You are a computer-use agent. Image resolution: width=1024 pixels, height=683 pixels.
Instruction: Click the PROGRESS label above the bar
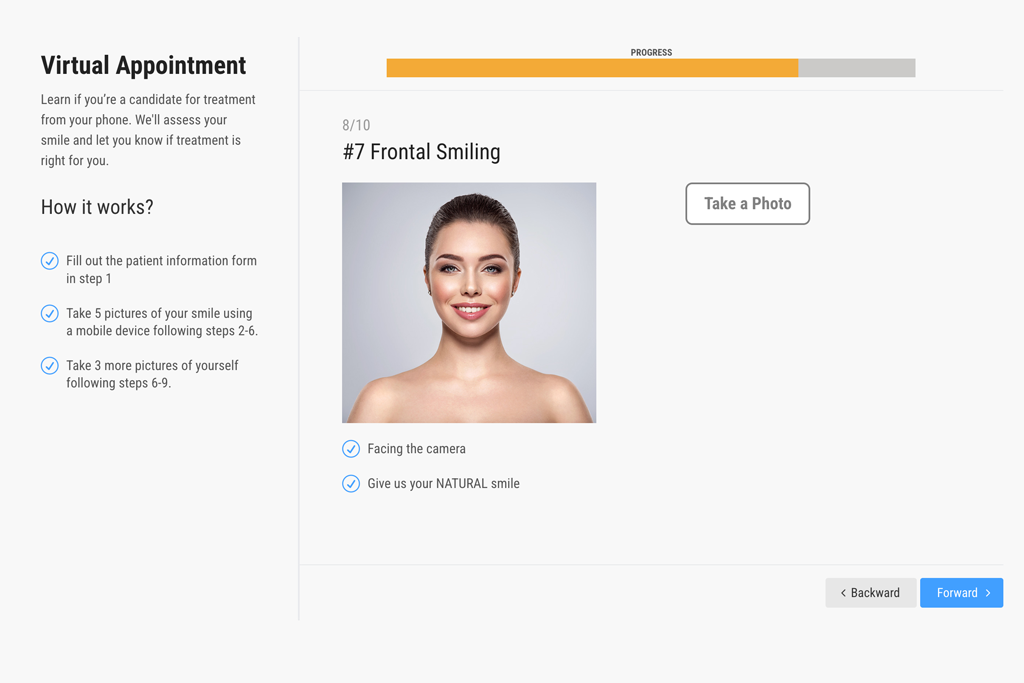[651, 52]
